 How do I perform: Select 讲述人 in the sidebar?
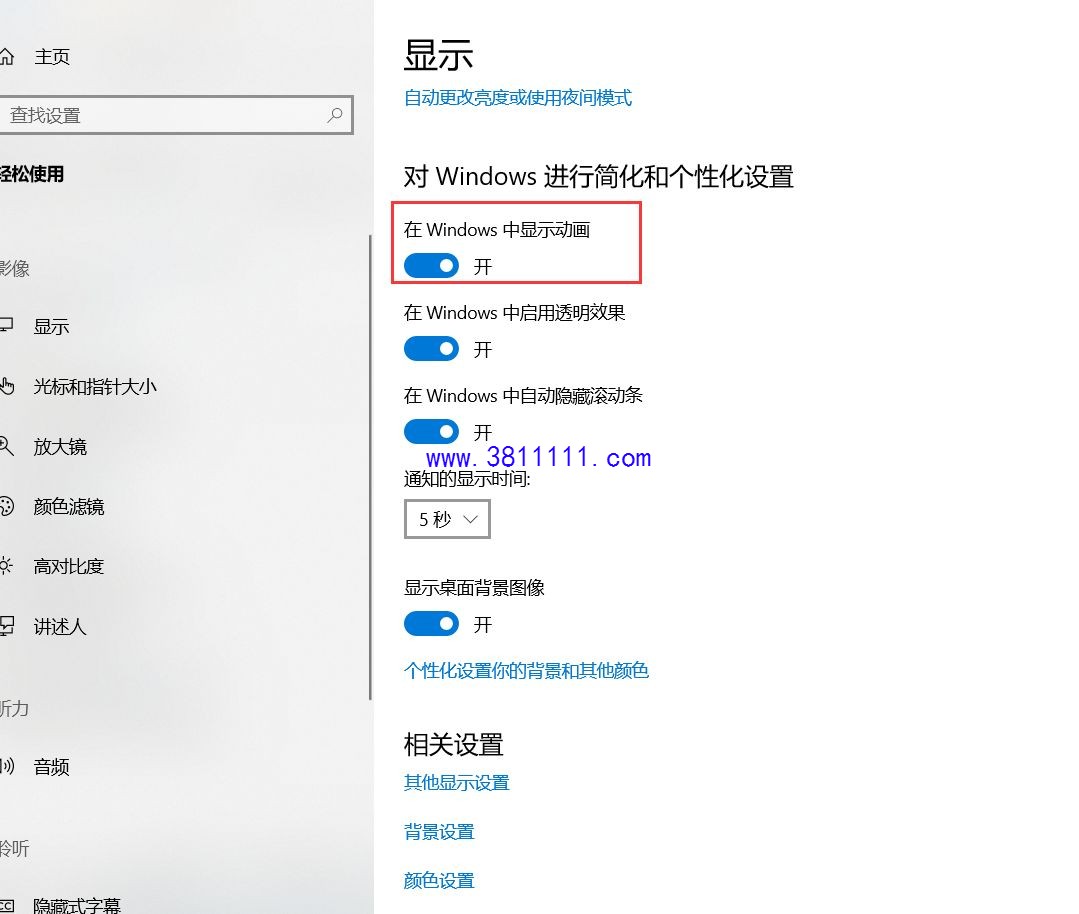pos(60,626)
